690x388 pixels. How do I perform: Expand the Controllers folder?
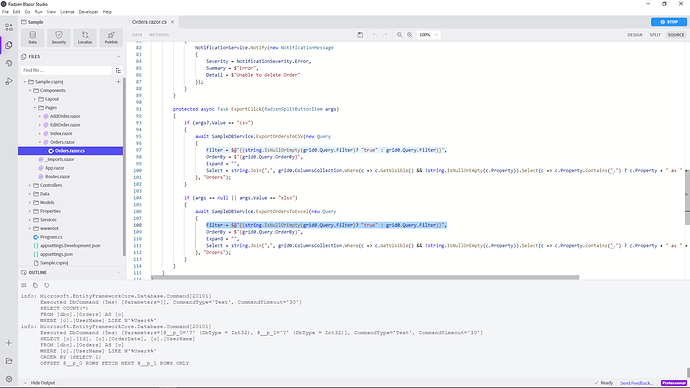click(x=30, y=185)
